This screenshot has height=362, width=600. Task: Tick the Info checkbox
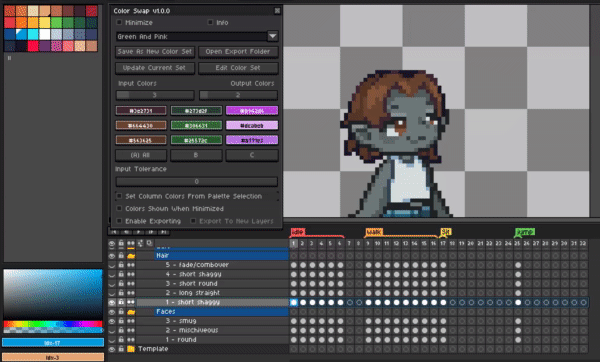210,22
